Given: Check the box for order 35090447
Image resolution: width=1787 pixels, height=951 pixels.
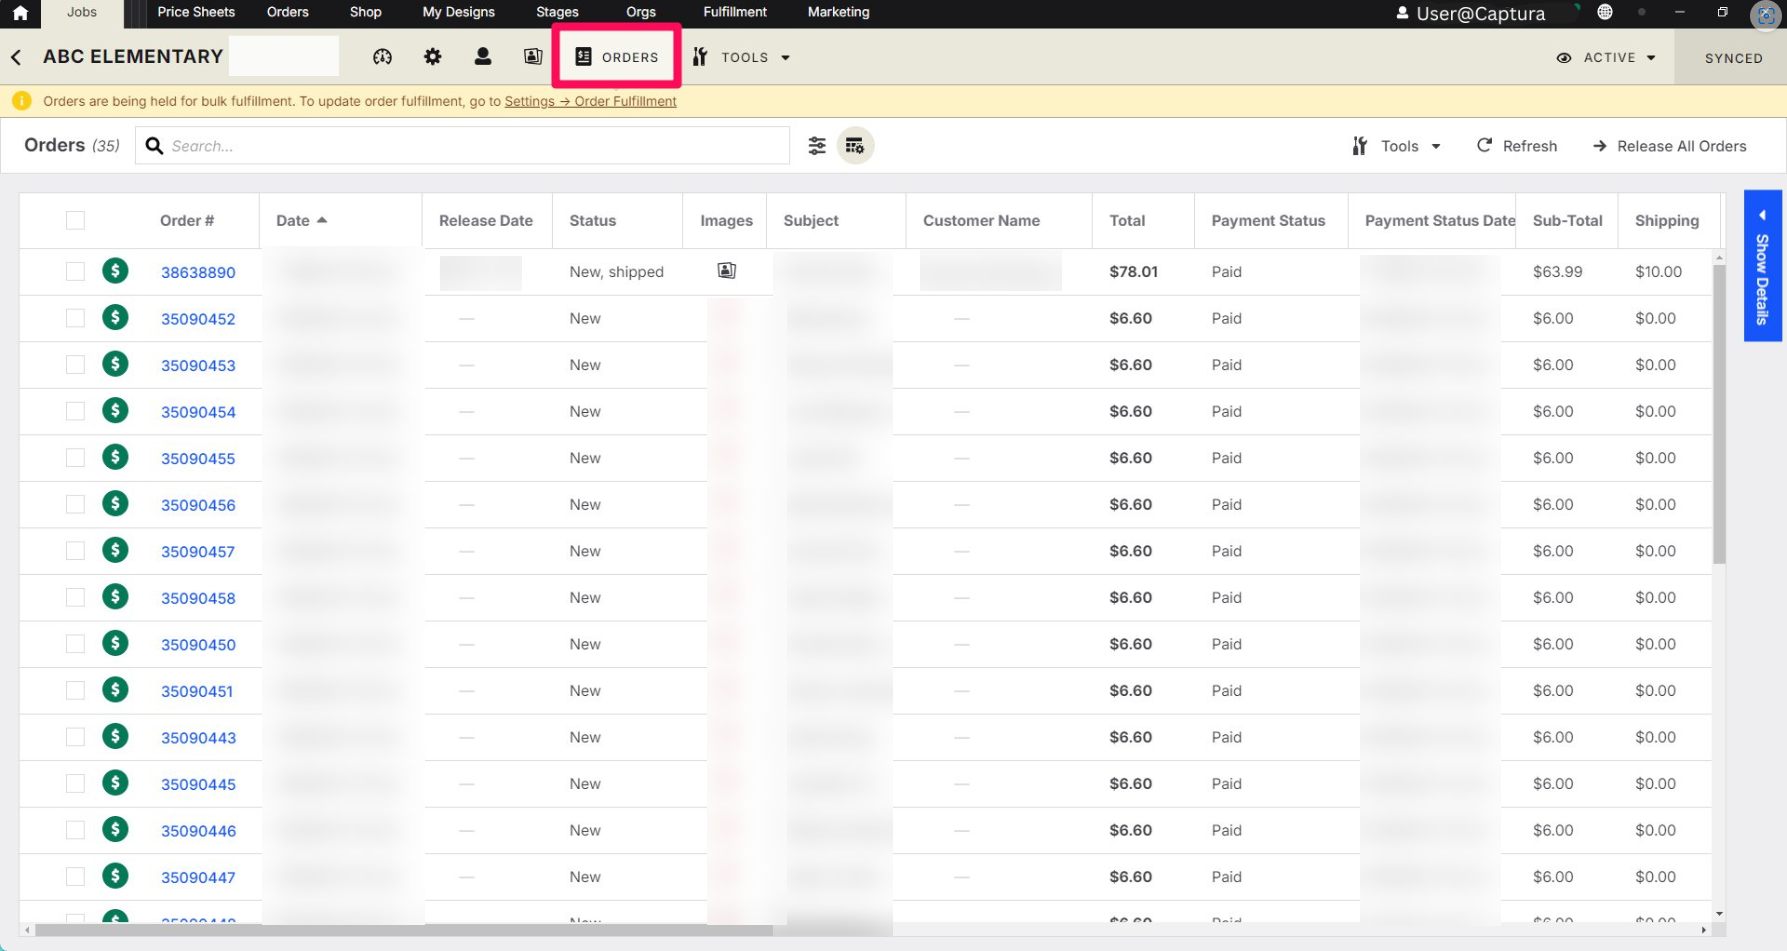Looking at the screenshot, I should [75, 876].
